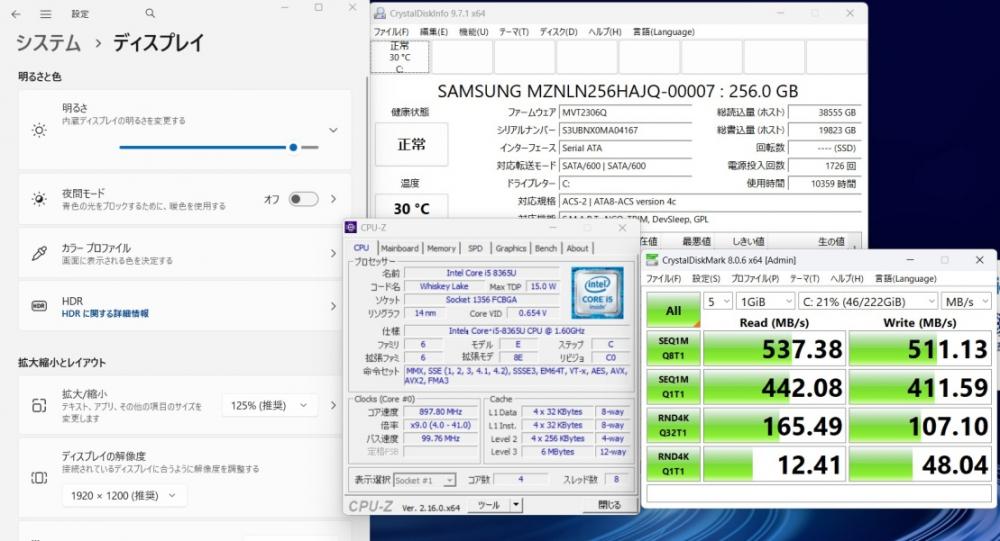Open the 1920 × 1200 resolution dropdown
The image size is (1000, 541).
[x=124, y=496]
